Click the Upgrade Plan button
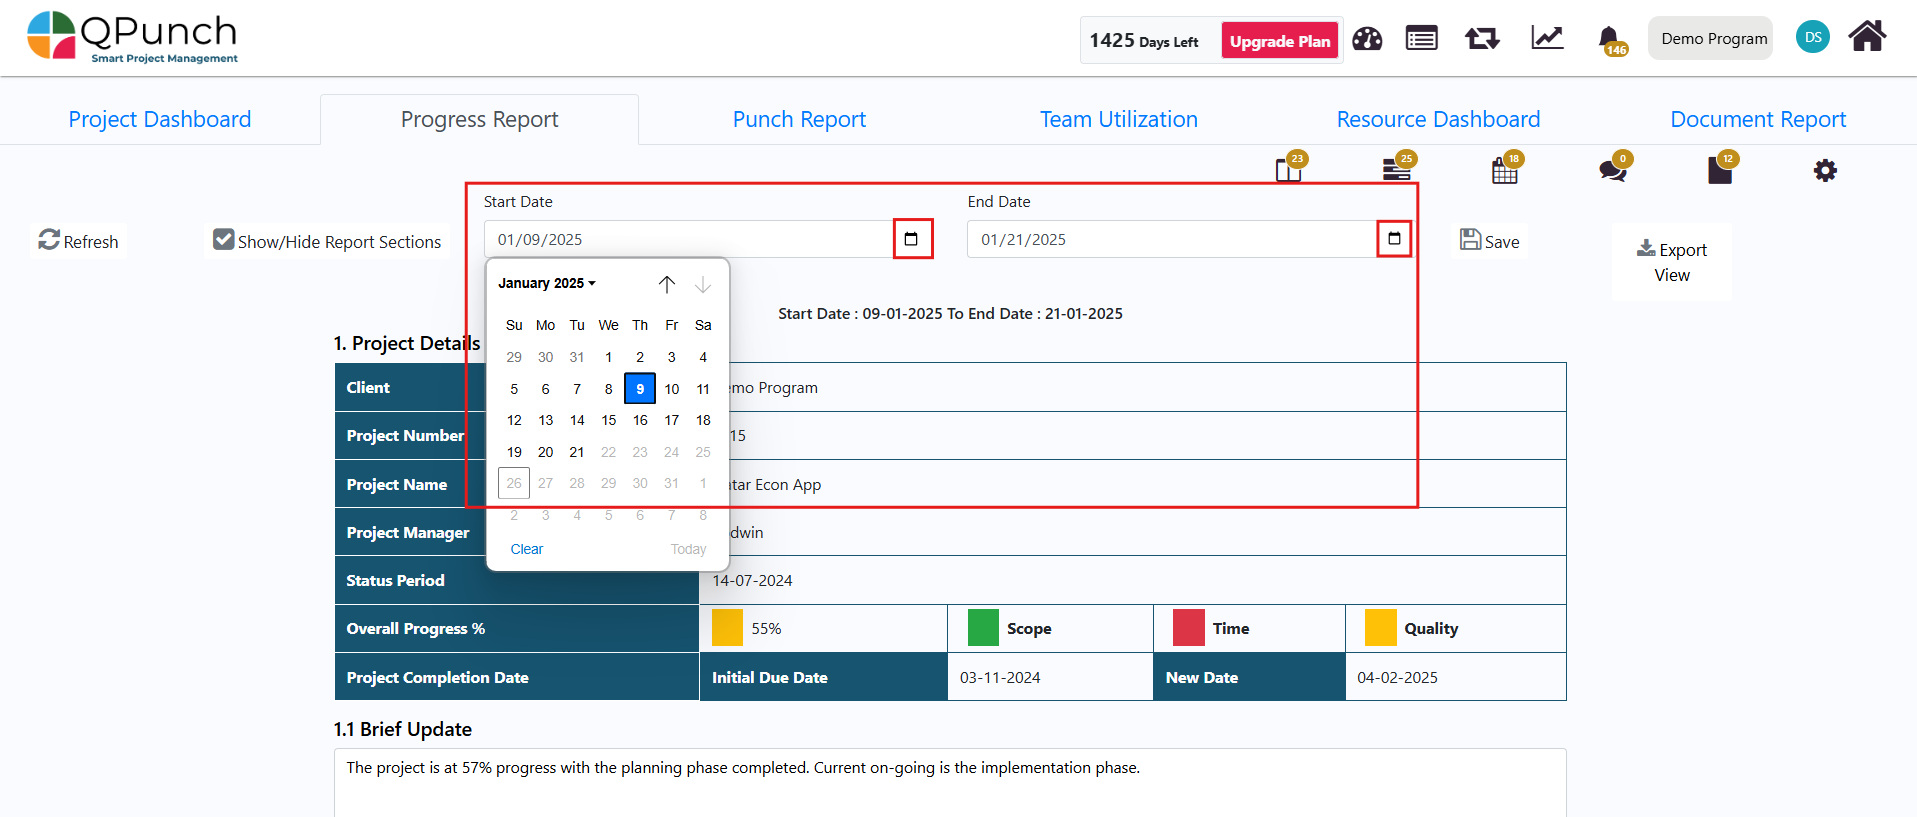This screenshot has height=817, width=1917. (x=1279, y=41)
